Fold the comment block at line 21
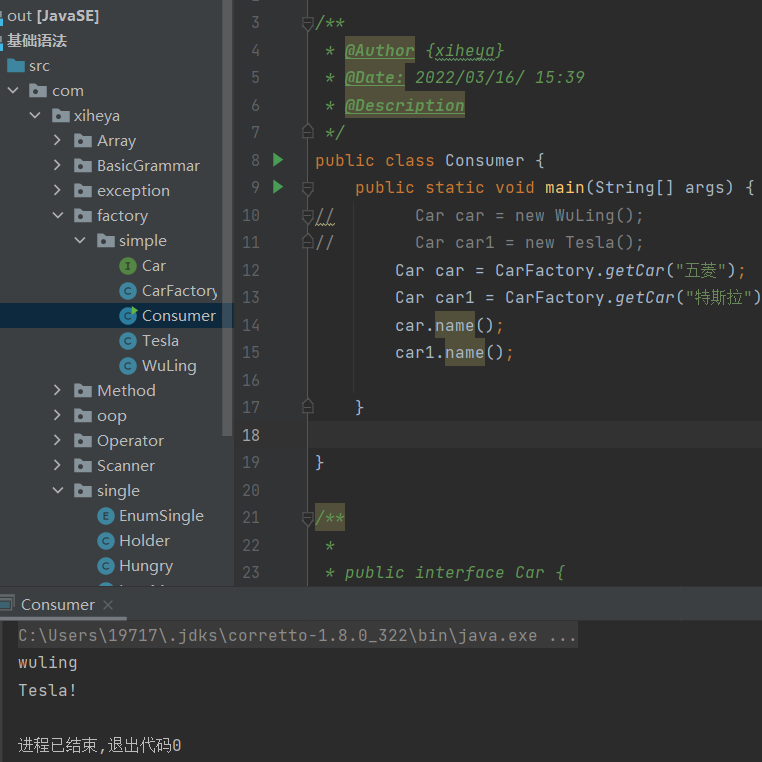 (x=307, y=518)
